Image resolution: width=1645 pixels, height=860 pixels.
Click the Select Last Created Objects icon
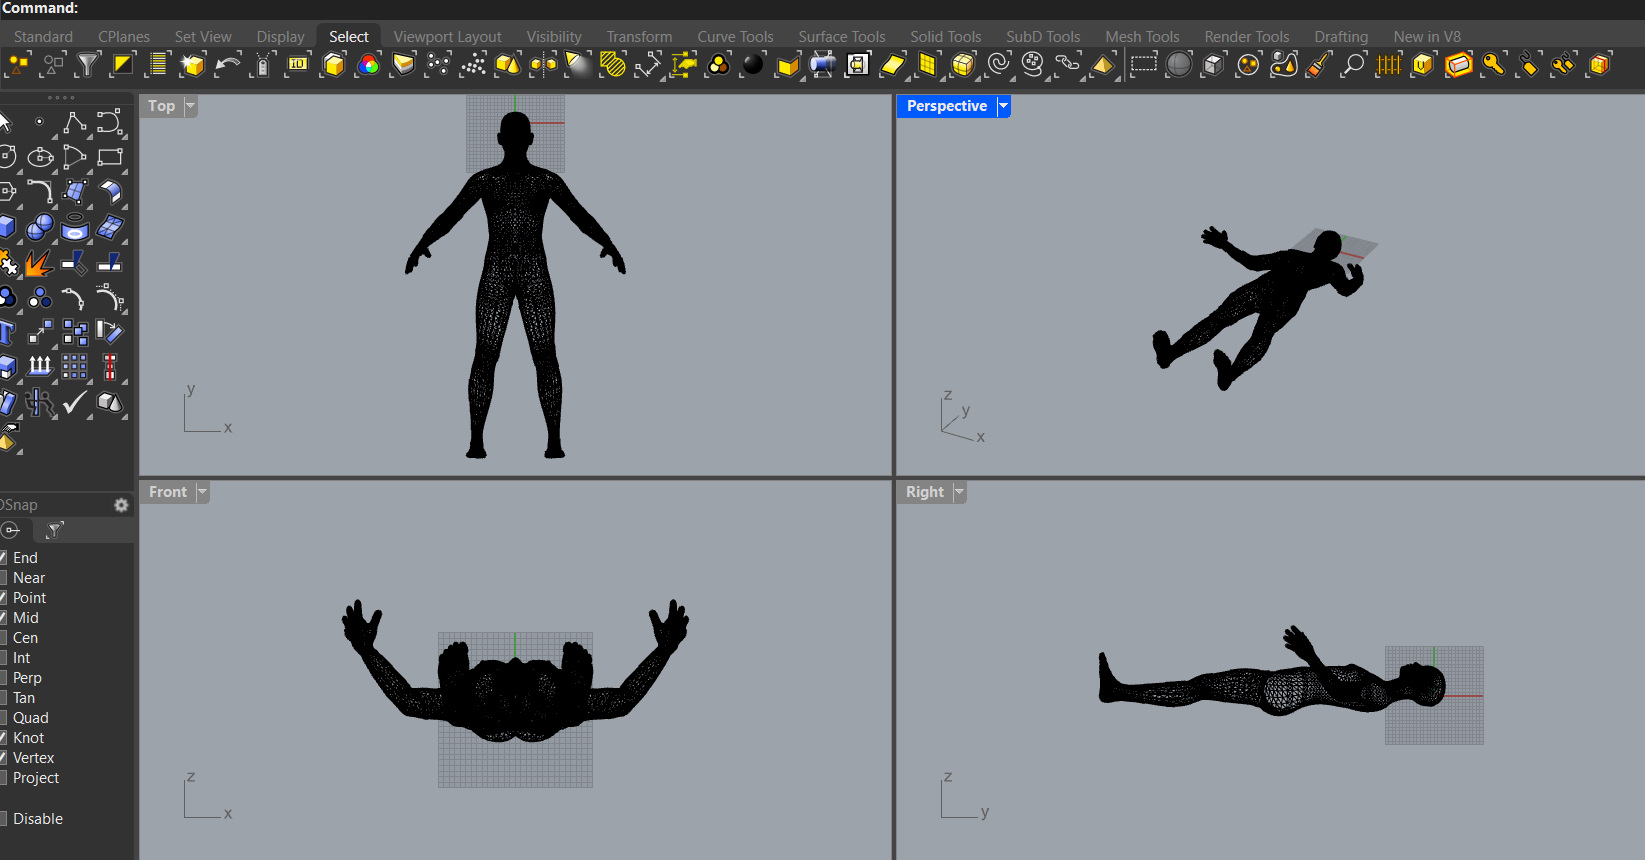(192, 65)
